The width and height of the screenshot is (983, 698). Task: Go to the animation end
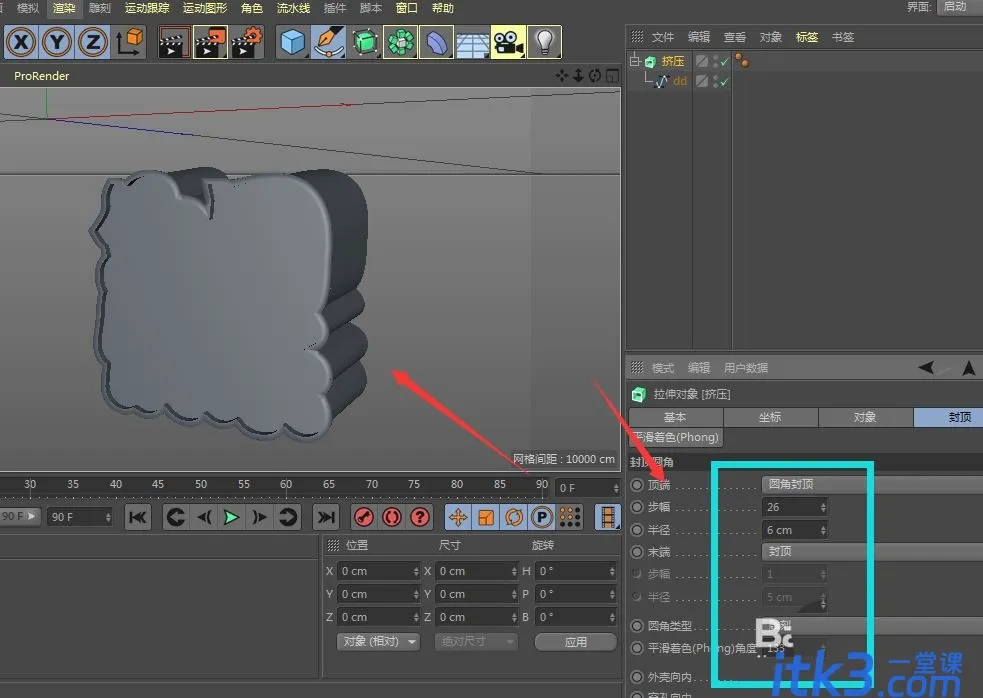(x=326, y=517)
